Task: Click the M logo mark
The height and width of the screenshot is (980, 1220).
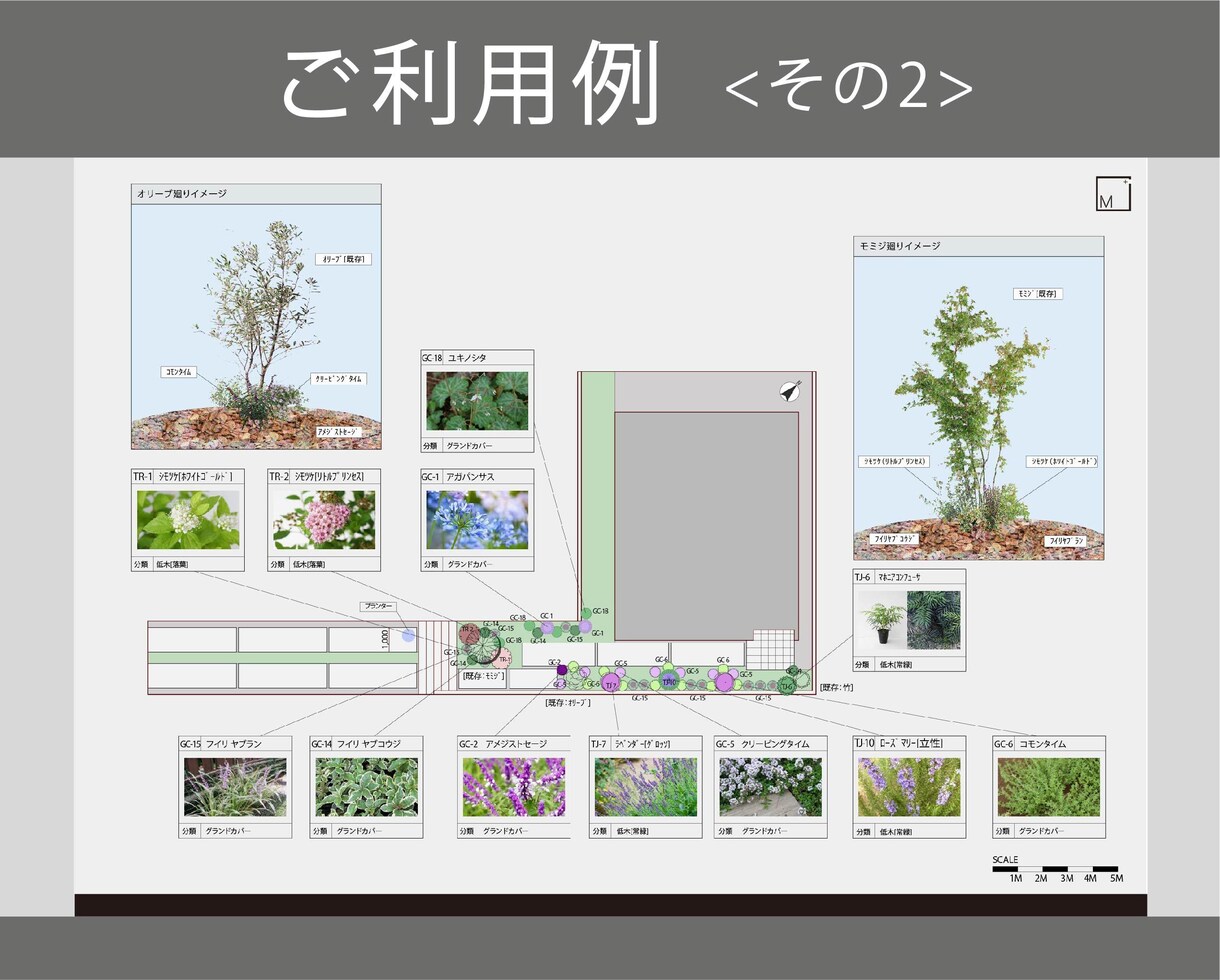Action: tap(1113, 193)
